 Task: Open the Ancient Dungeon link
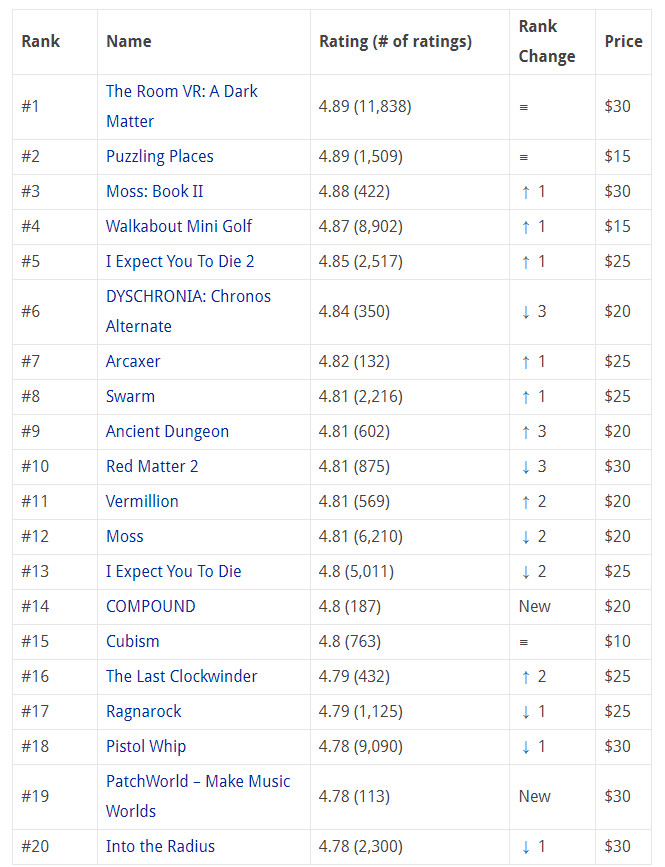[167, 431]
